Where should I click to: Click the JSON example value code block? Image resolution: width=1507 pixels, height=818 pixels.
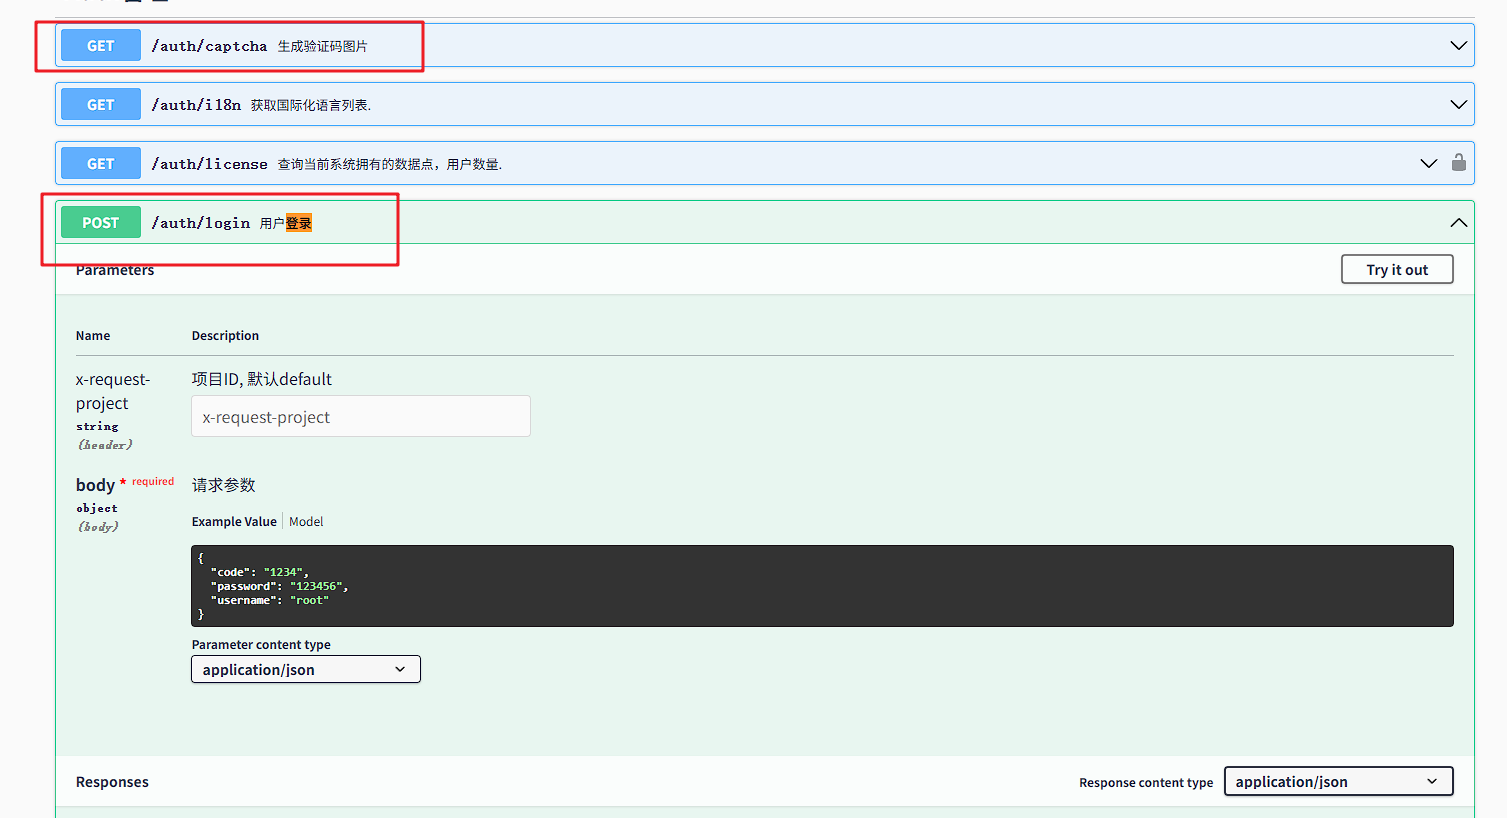tap(820, 586)
